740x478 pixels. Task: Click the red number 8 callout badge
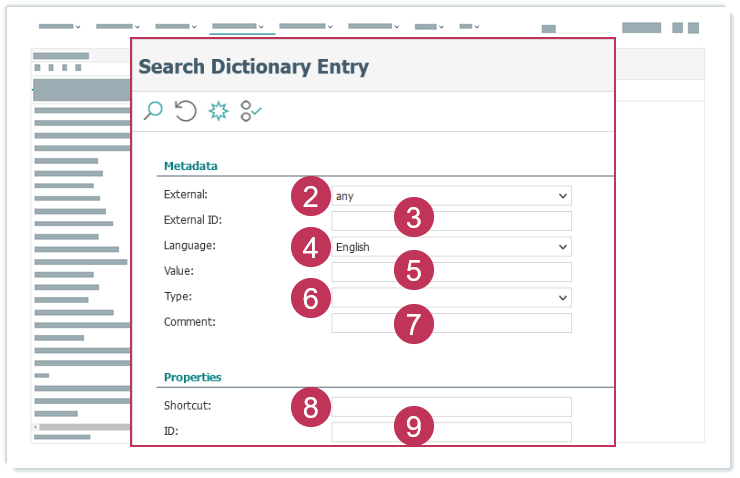point(311,406)
